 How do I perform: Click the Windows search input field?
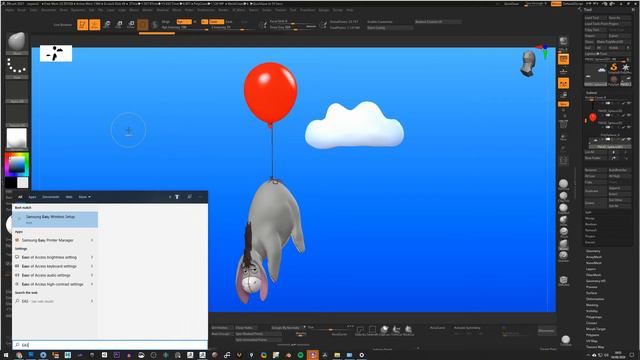(110, 345)
